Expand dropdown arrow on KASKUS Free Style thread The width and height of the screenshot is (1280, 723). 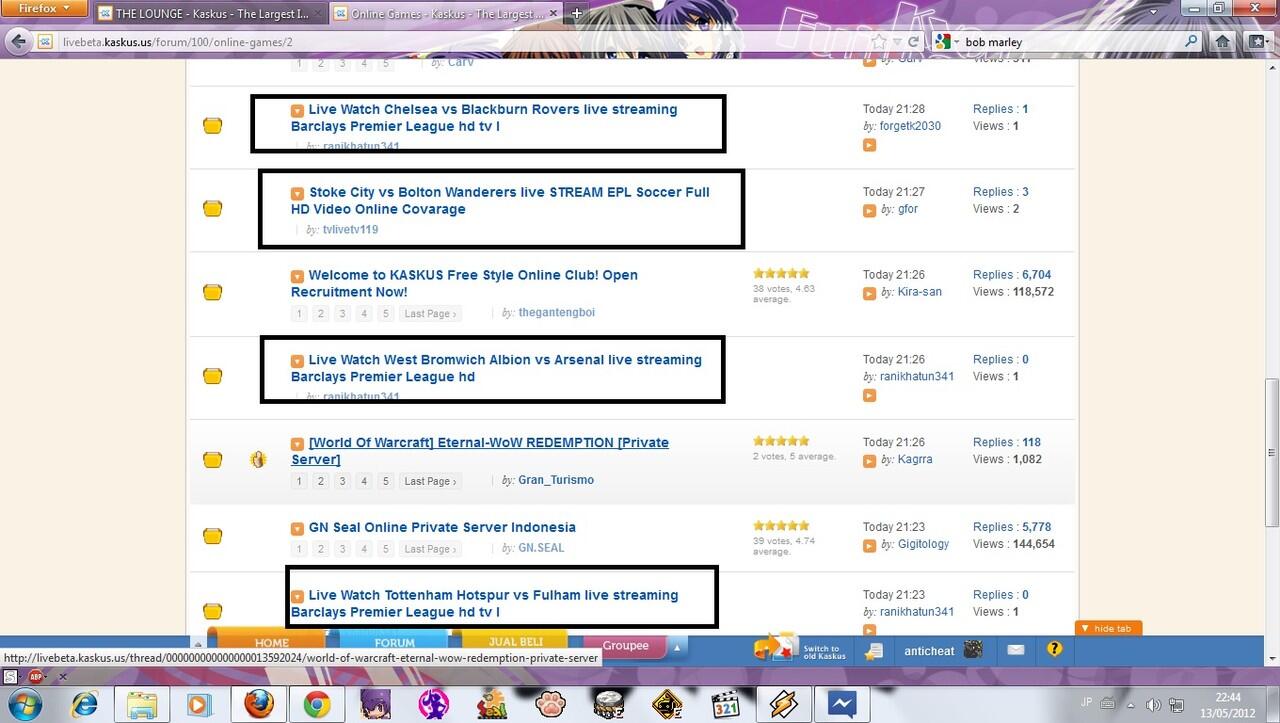pos(297,276)
